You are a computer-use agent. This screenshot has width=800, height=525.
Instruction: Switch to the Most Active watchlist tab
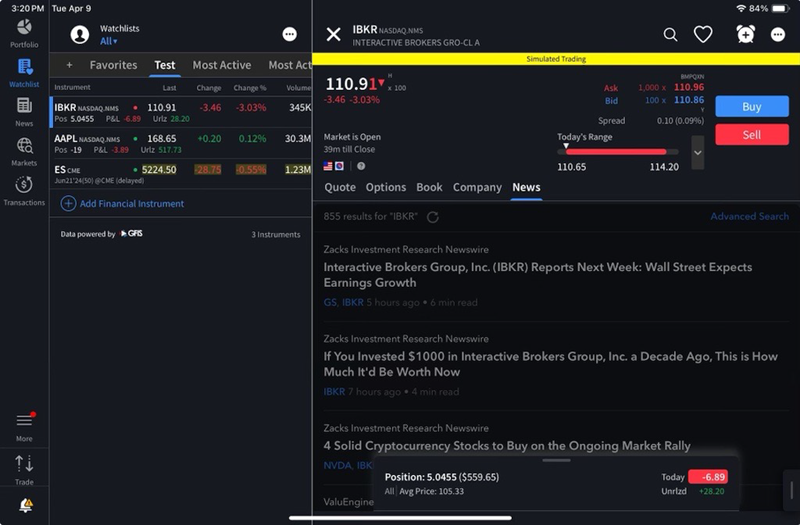(221, 65)
